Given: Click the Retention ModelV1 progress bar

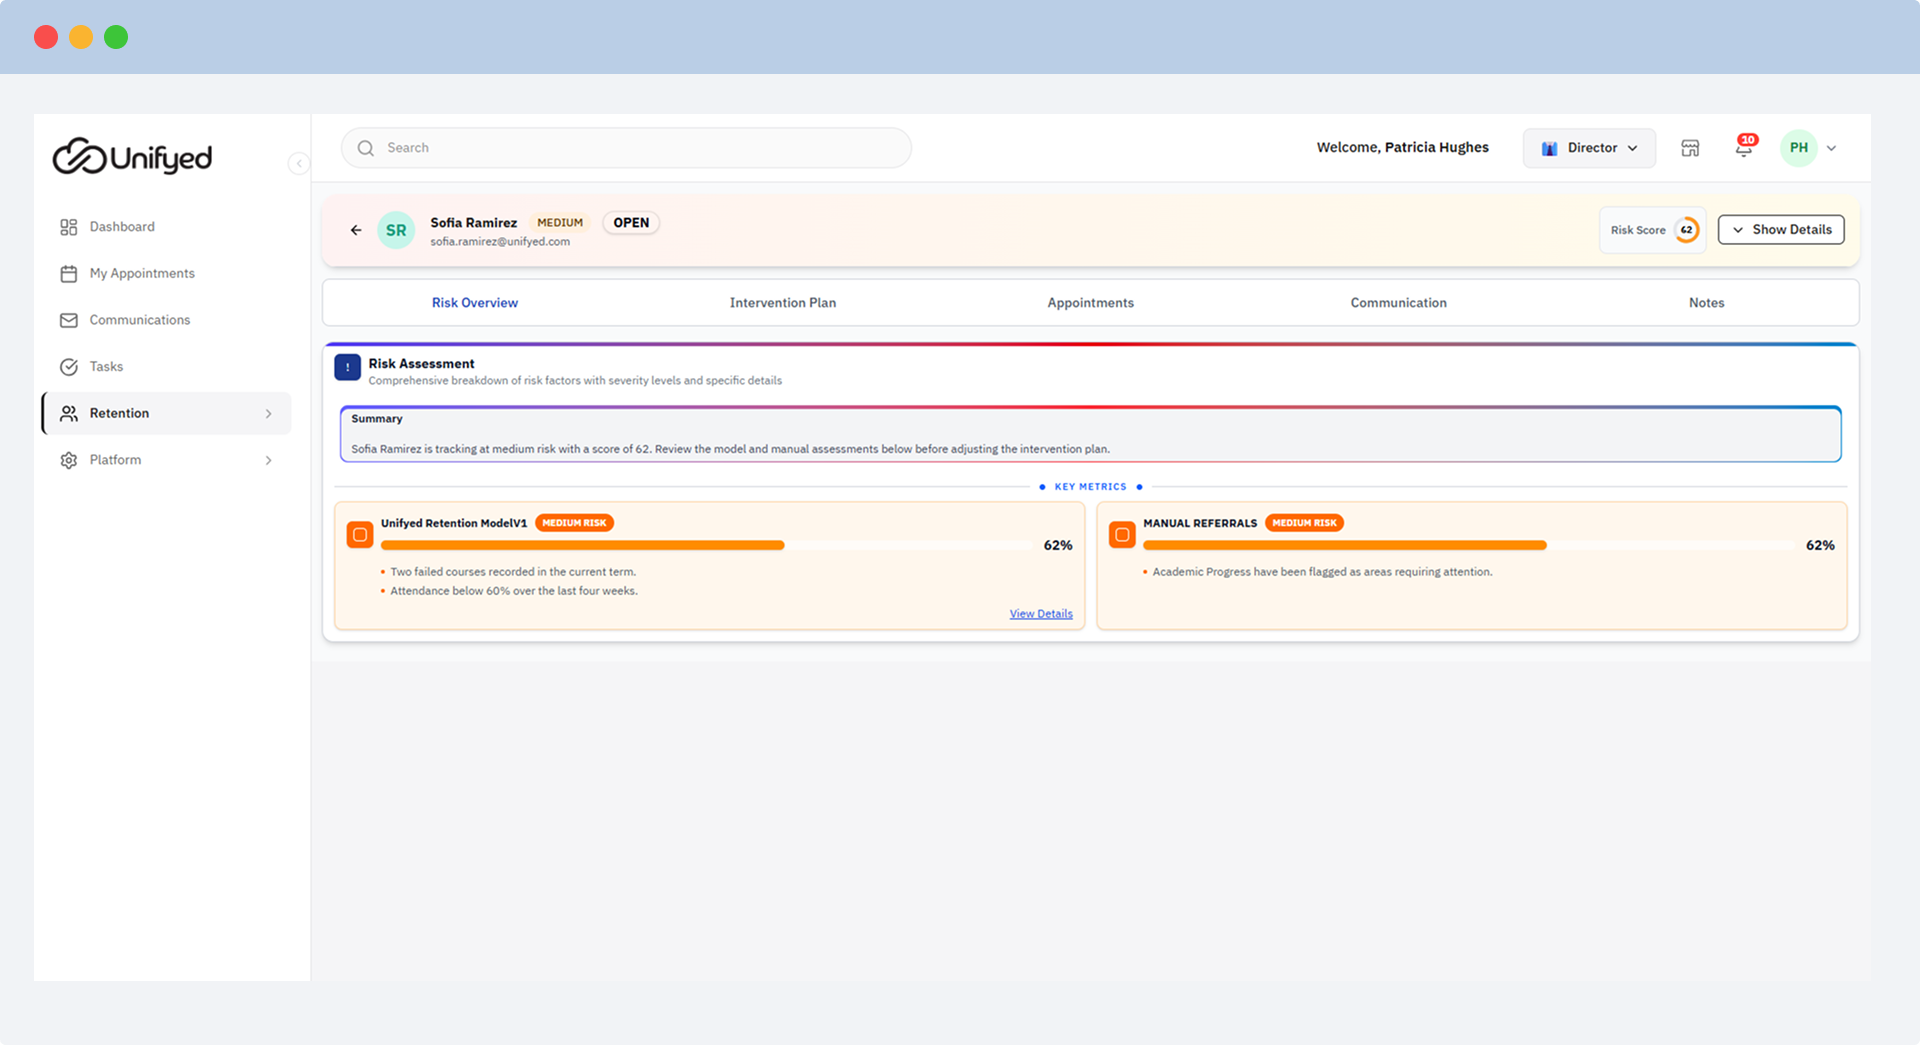Looking at the screenshot, I should [x=706, y=545].
